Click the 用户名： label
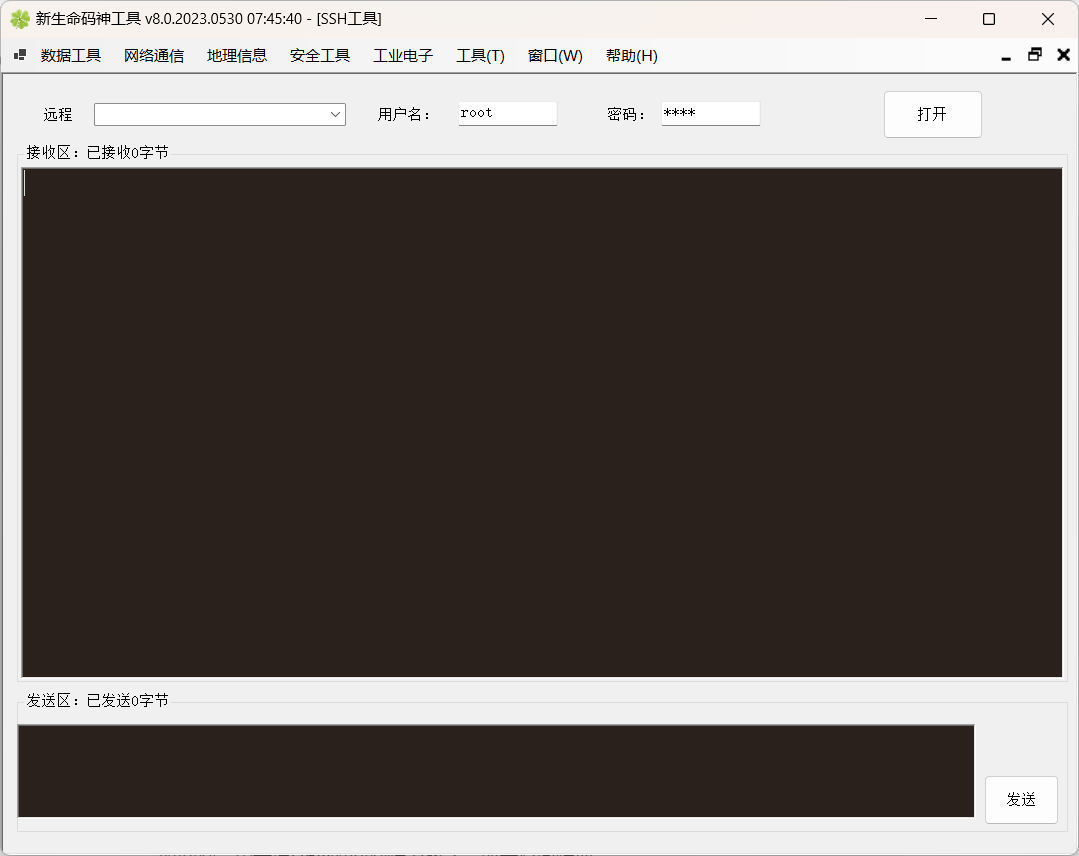The width and height of the screenshot is (1079, 856). pos(404,114)
